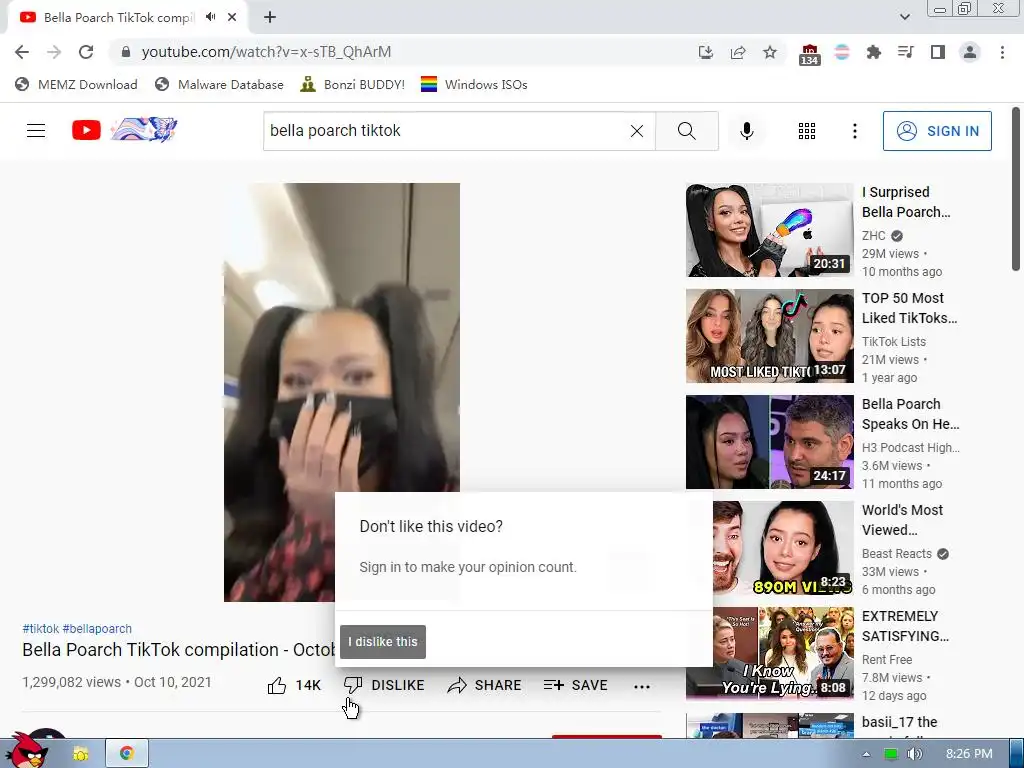Viewport: 1024px width, 768px height.
Task: Click the YouTube search magnifier button
Action: 686,131
